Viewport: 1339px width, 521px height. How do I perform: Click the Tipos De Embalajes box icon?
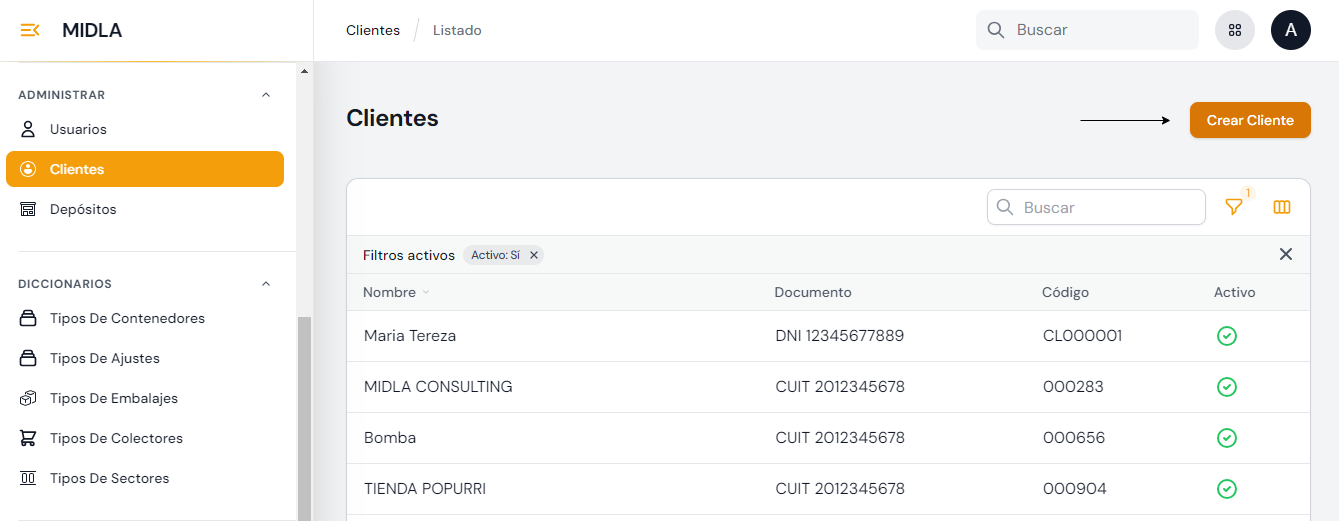29,398
